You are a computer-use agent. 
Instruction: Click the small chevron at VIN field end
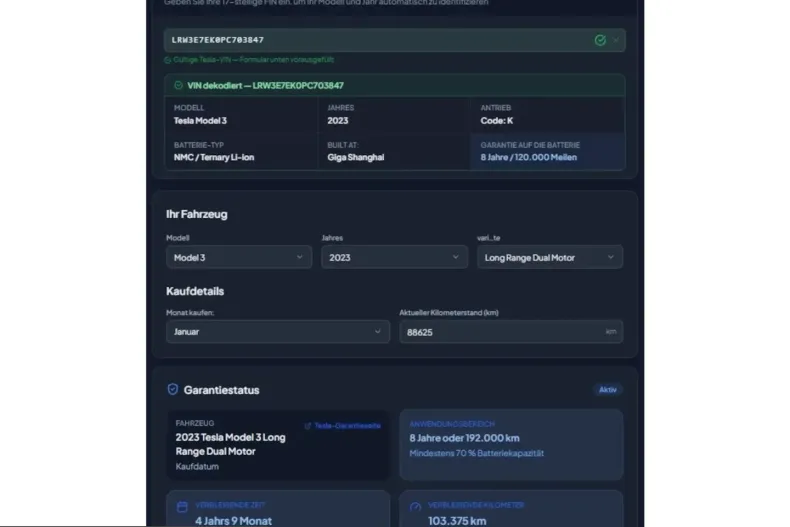[x=616, y=40]
